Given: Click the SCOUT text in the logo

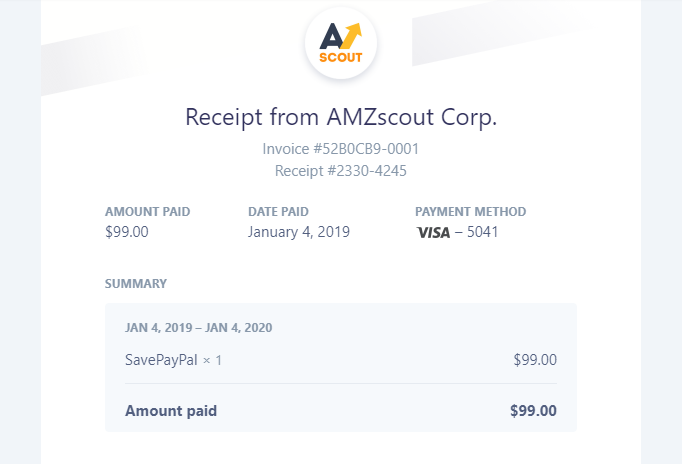Looking at the screenshot, I should pyautogui.click(x=340, y=57).
